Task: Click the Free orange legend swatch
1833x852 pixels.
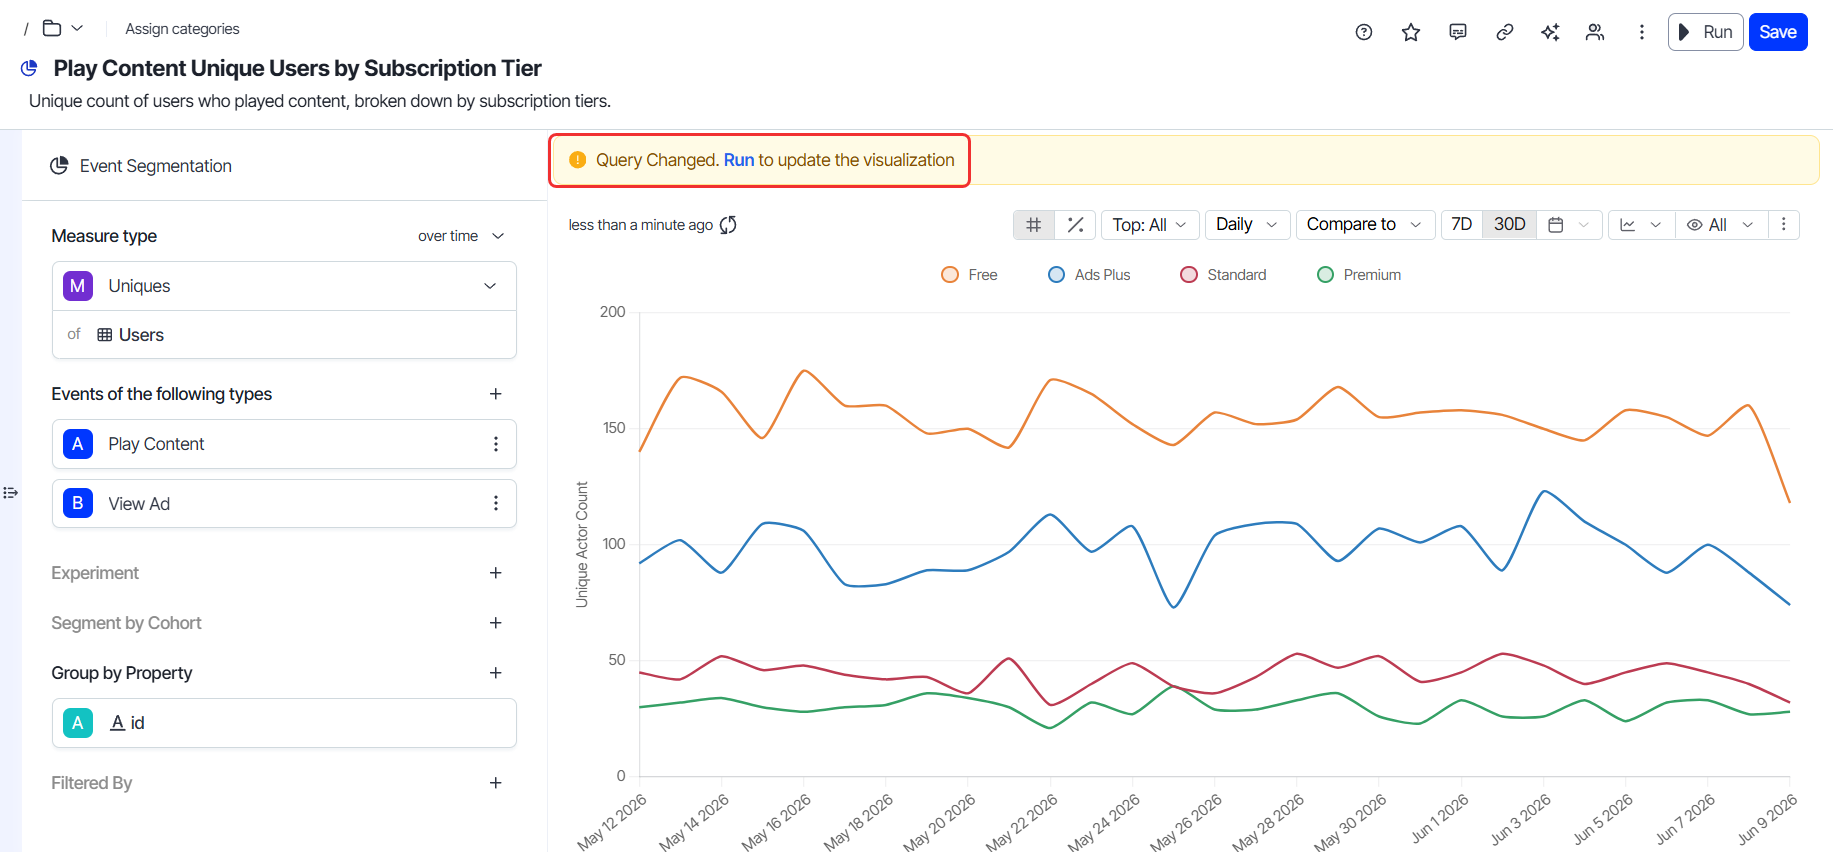Action: 950,275
